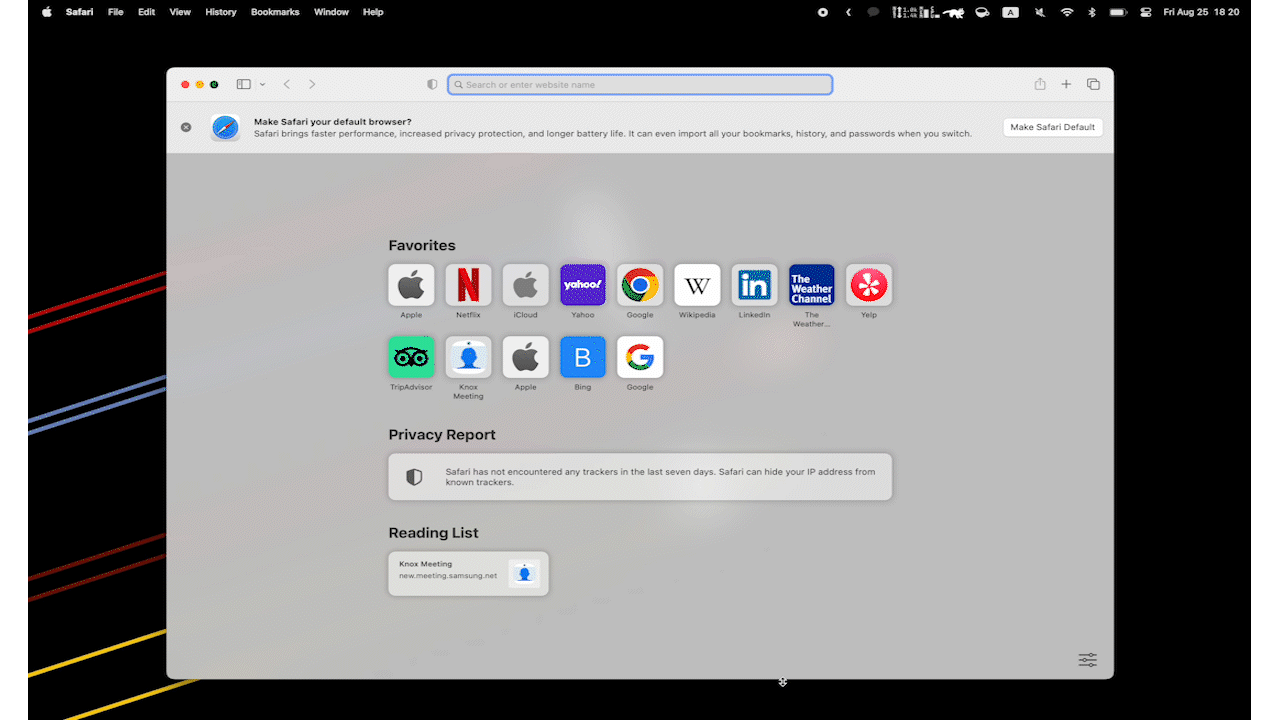The width and height of the screenshot is (1280, 720).
Task: Click the privacy shield icon beside the address bar
Action: [x=432, y=84]
